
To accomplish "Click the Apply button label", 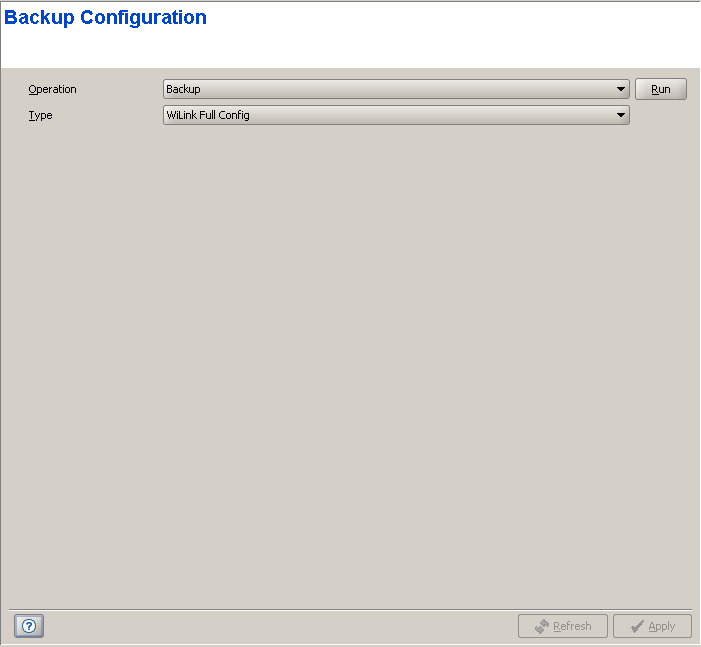I will (662, 626).
